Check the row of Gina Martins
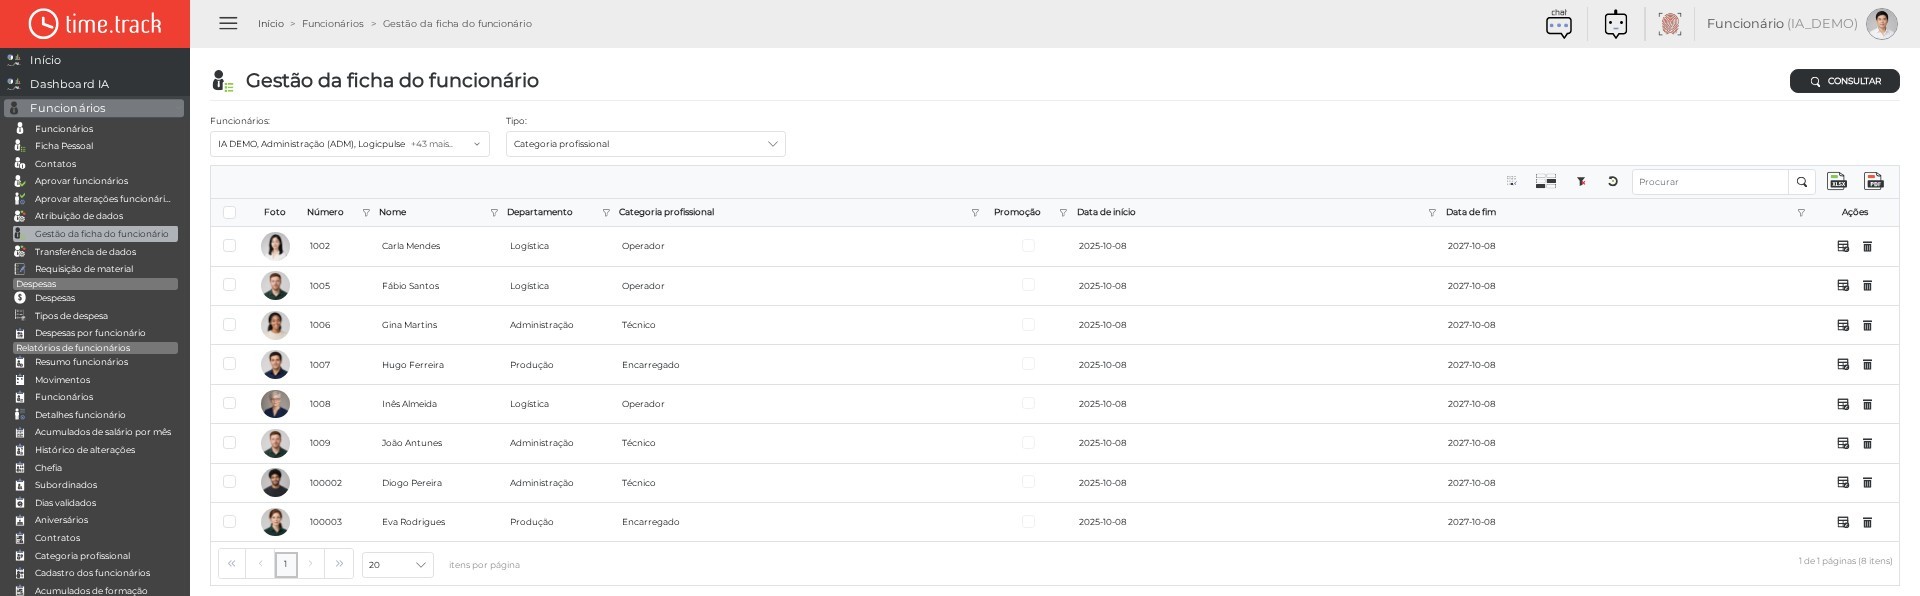Viewport: 1920px width, 596px height. click(x=229, y=324)
